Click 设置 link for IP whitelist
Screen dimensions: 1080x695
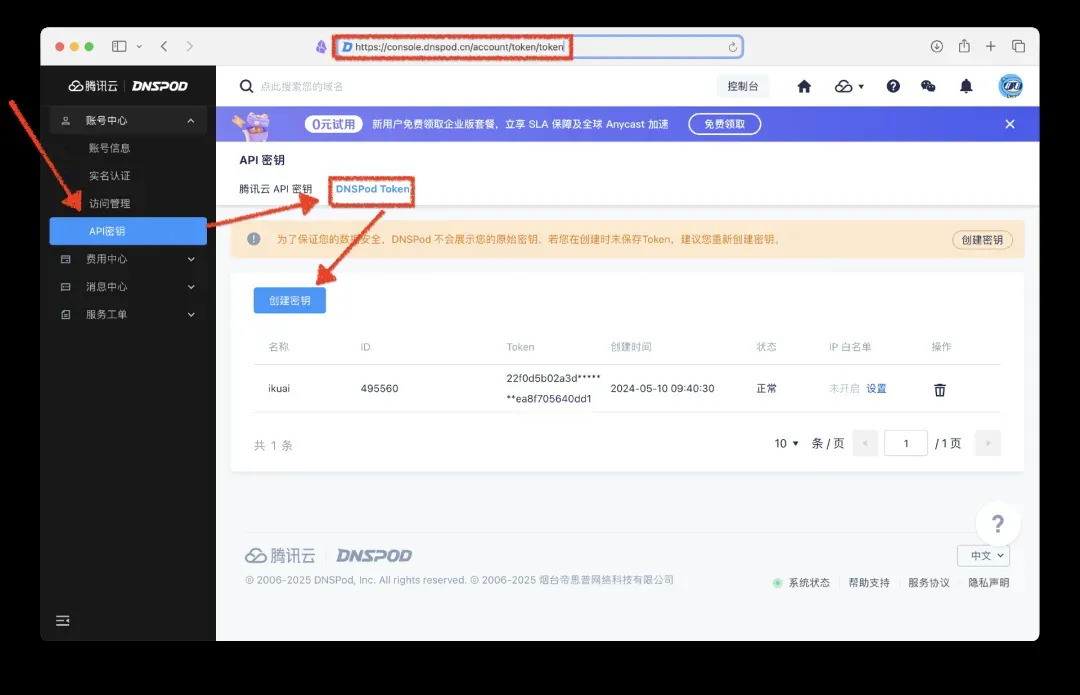(876, 389)
